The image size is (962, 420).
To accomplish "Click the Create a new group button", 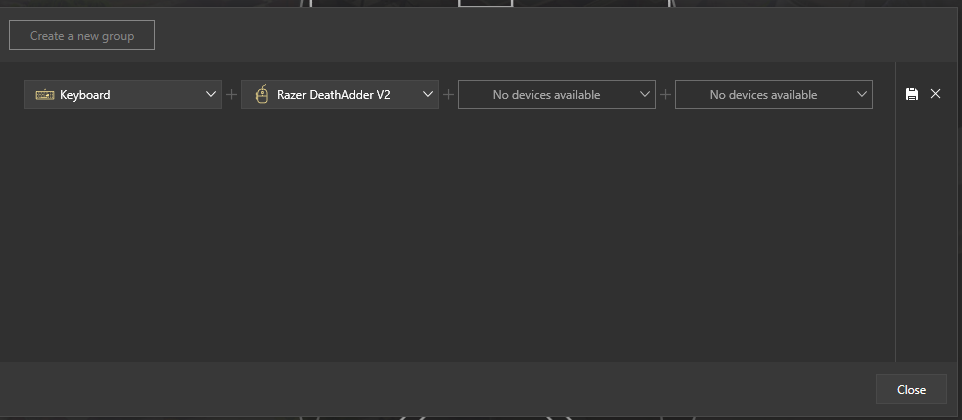I will tap(82, 36).
